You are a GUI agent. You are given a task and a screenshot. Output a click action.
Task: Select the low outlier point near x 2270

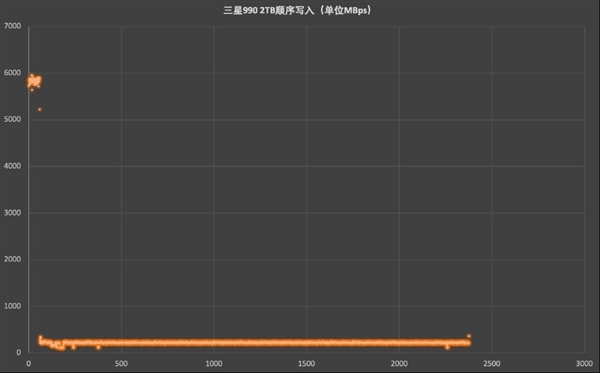pyautogui.click(x=447, y=347)
